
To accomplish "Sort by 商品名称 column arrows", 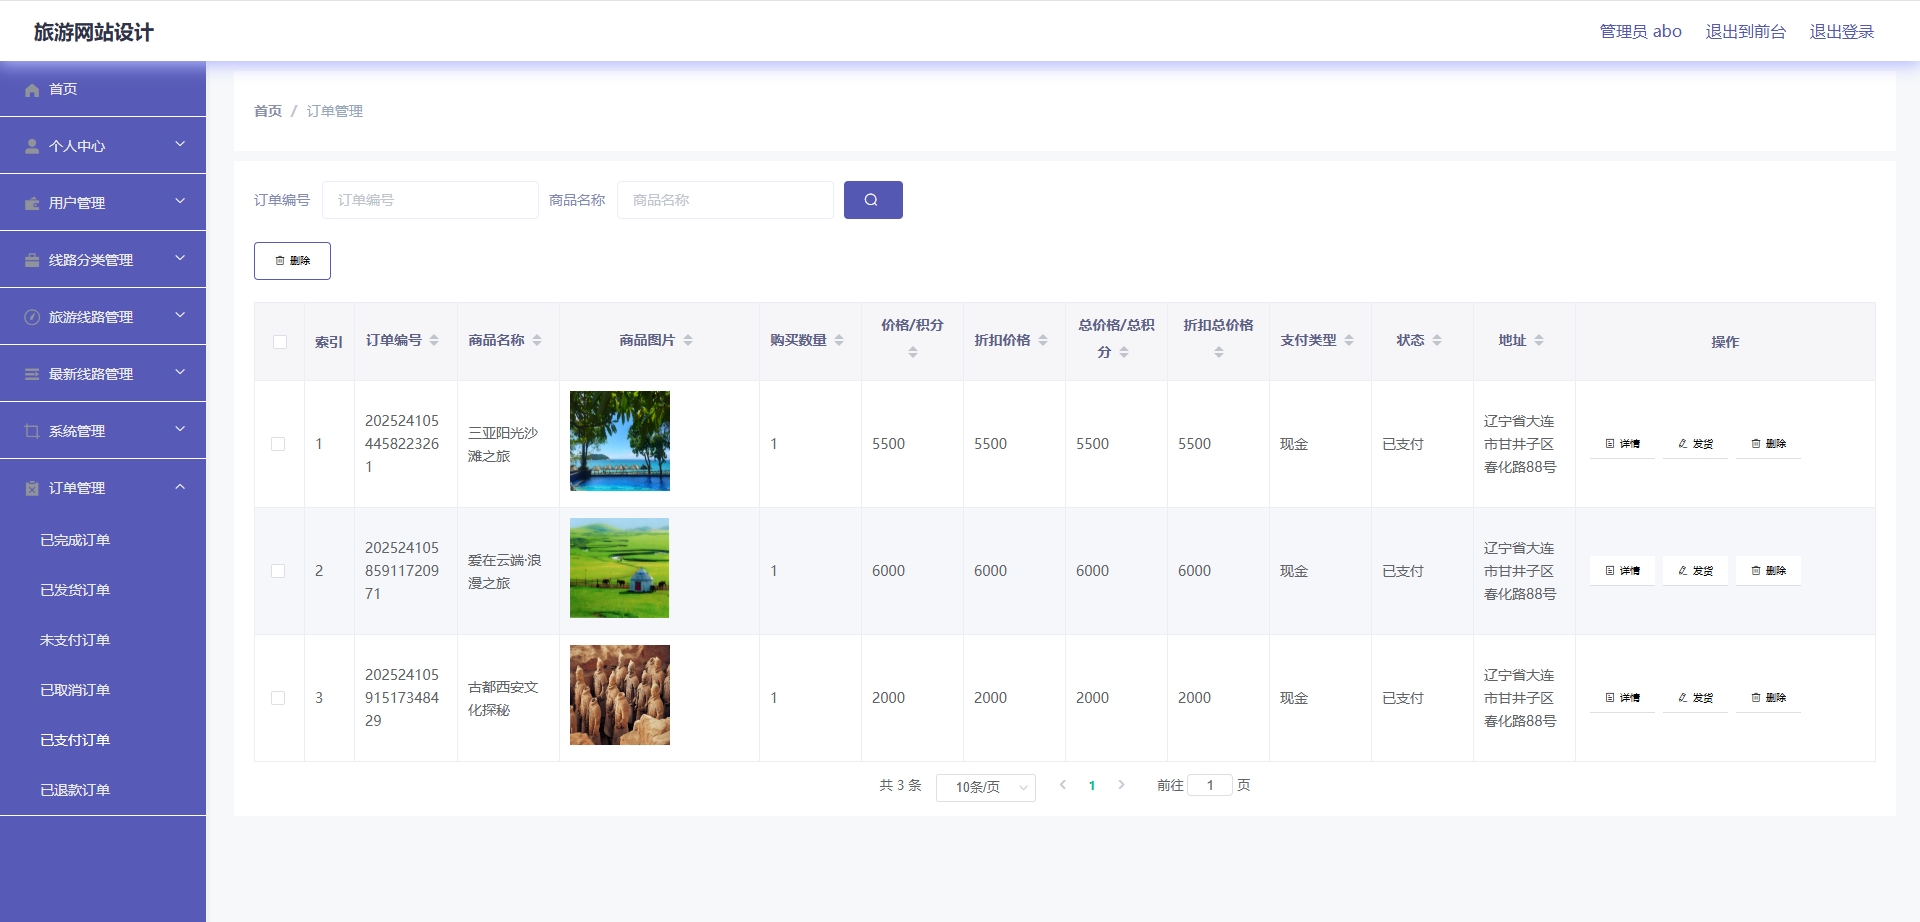I will (537, 341).
